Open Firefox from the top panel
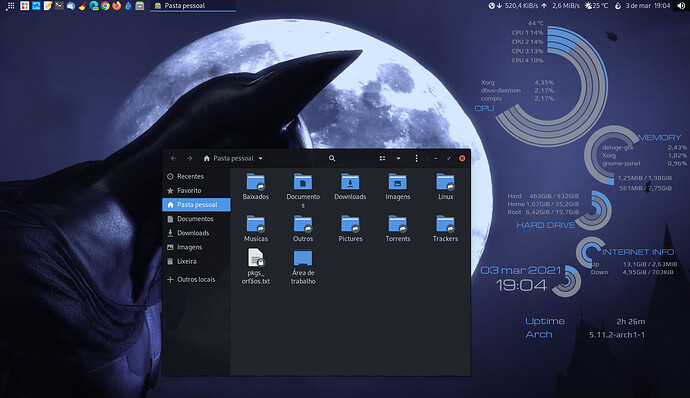Image resolution: width=690 pixels, height=398 pixels. tap(117, 6)
